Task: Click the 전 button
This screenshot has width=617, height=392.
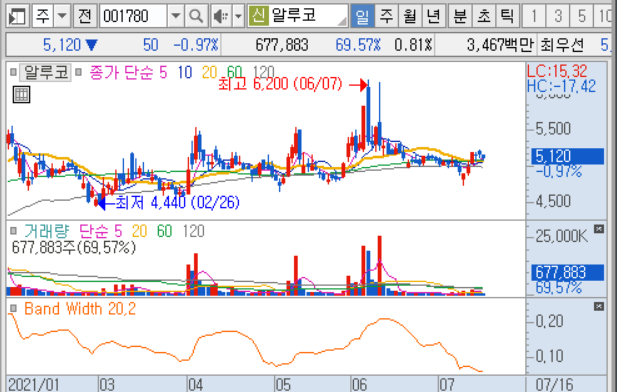Action: pos(85,16)
